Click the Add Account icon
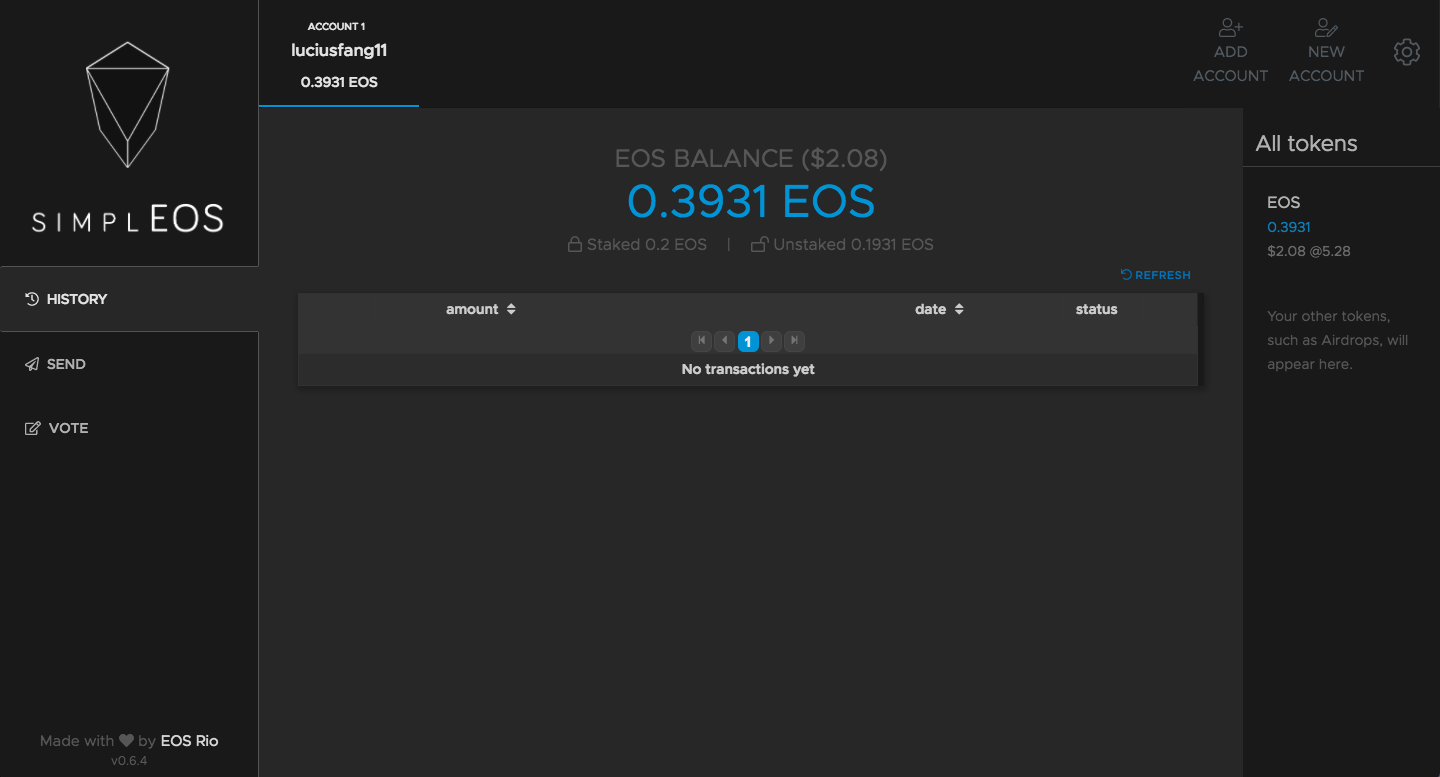This screenshot has height=777, width=1440. point(1231,28)
